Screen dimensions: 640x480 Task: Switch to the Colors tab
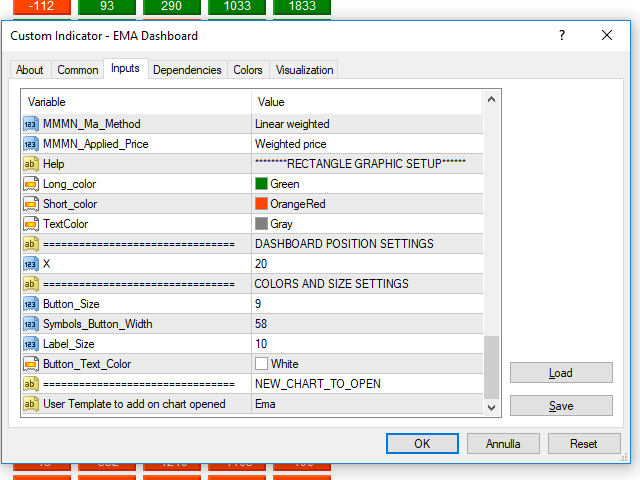[248, 70]
